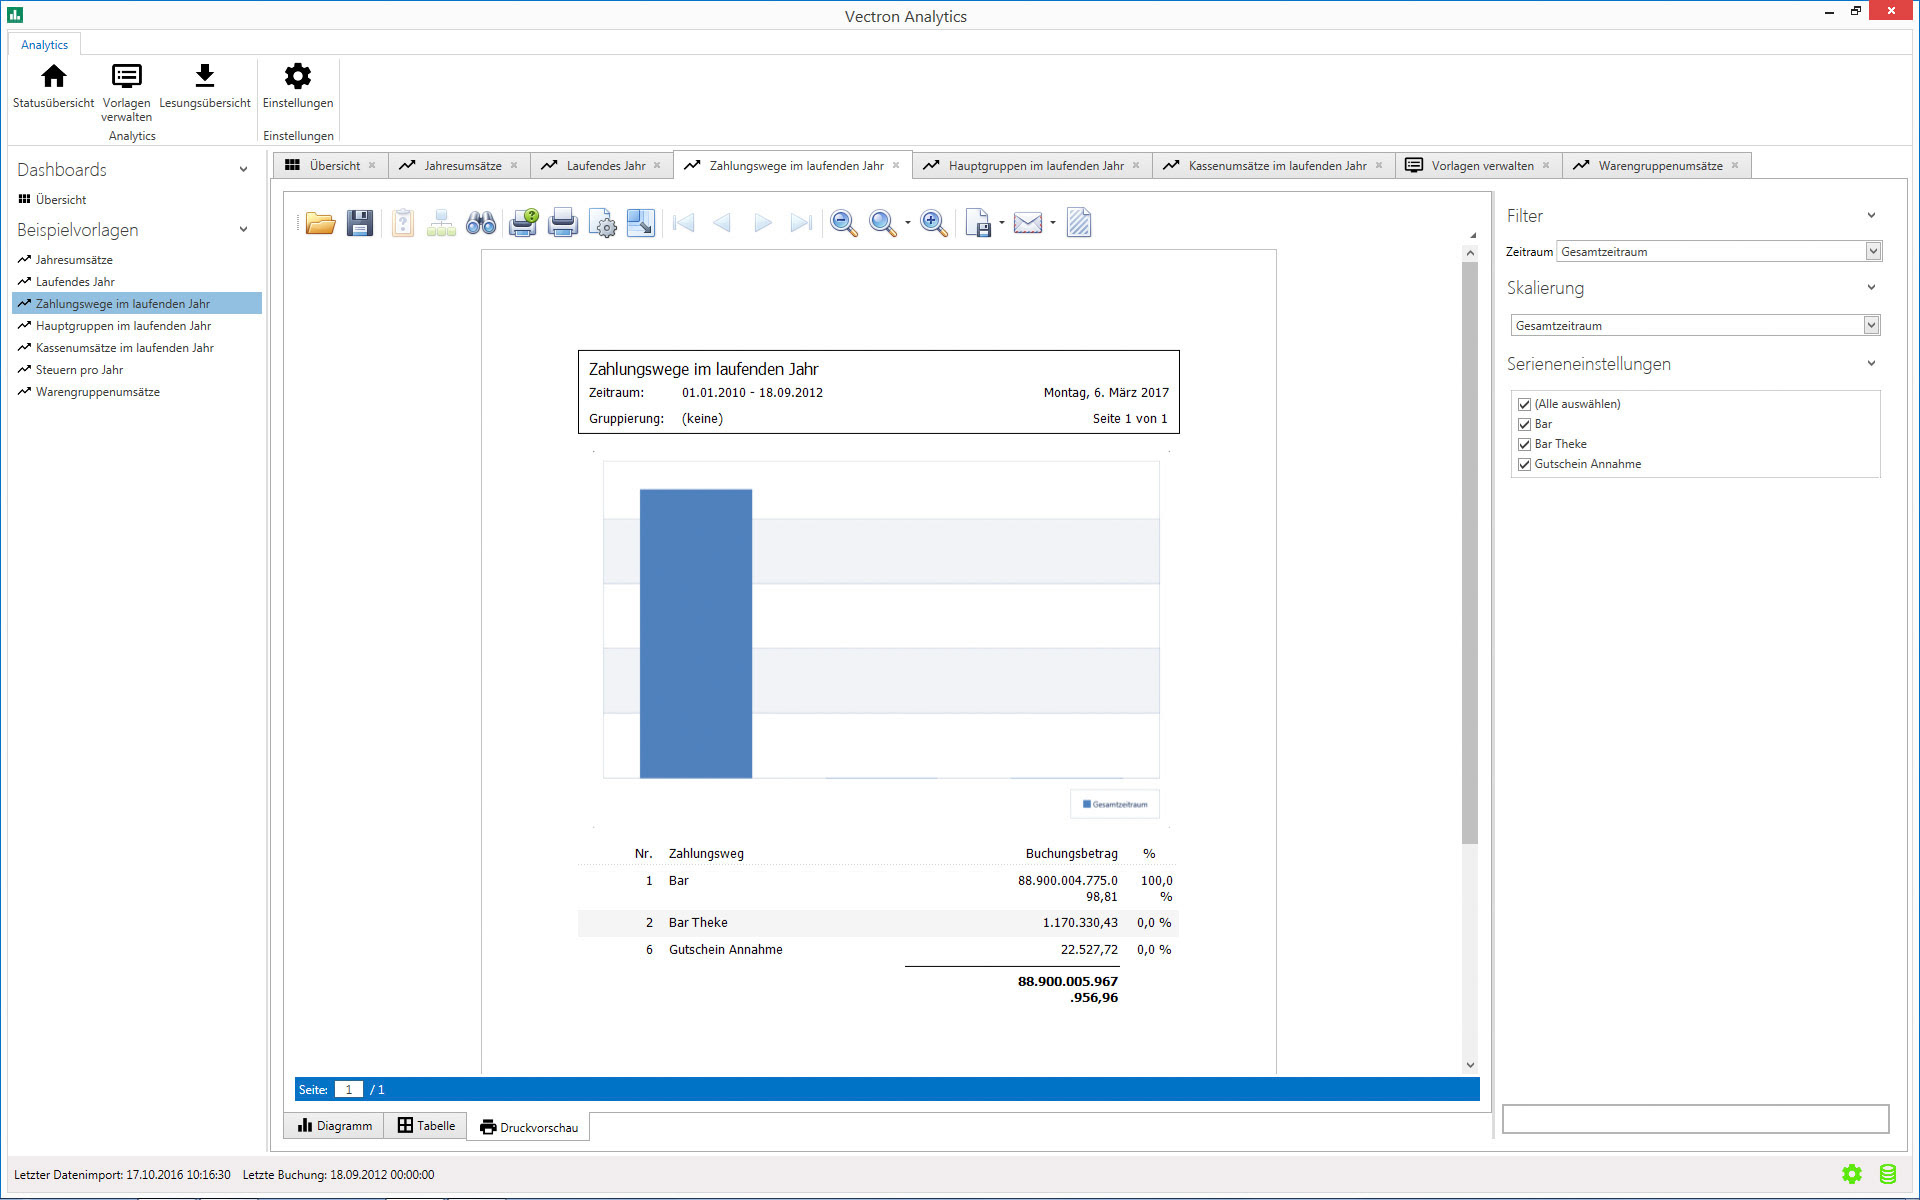Click the open folder icon in preview toolbar
1920x1200 pixels.
[x=320, y=223]
